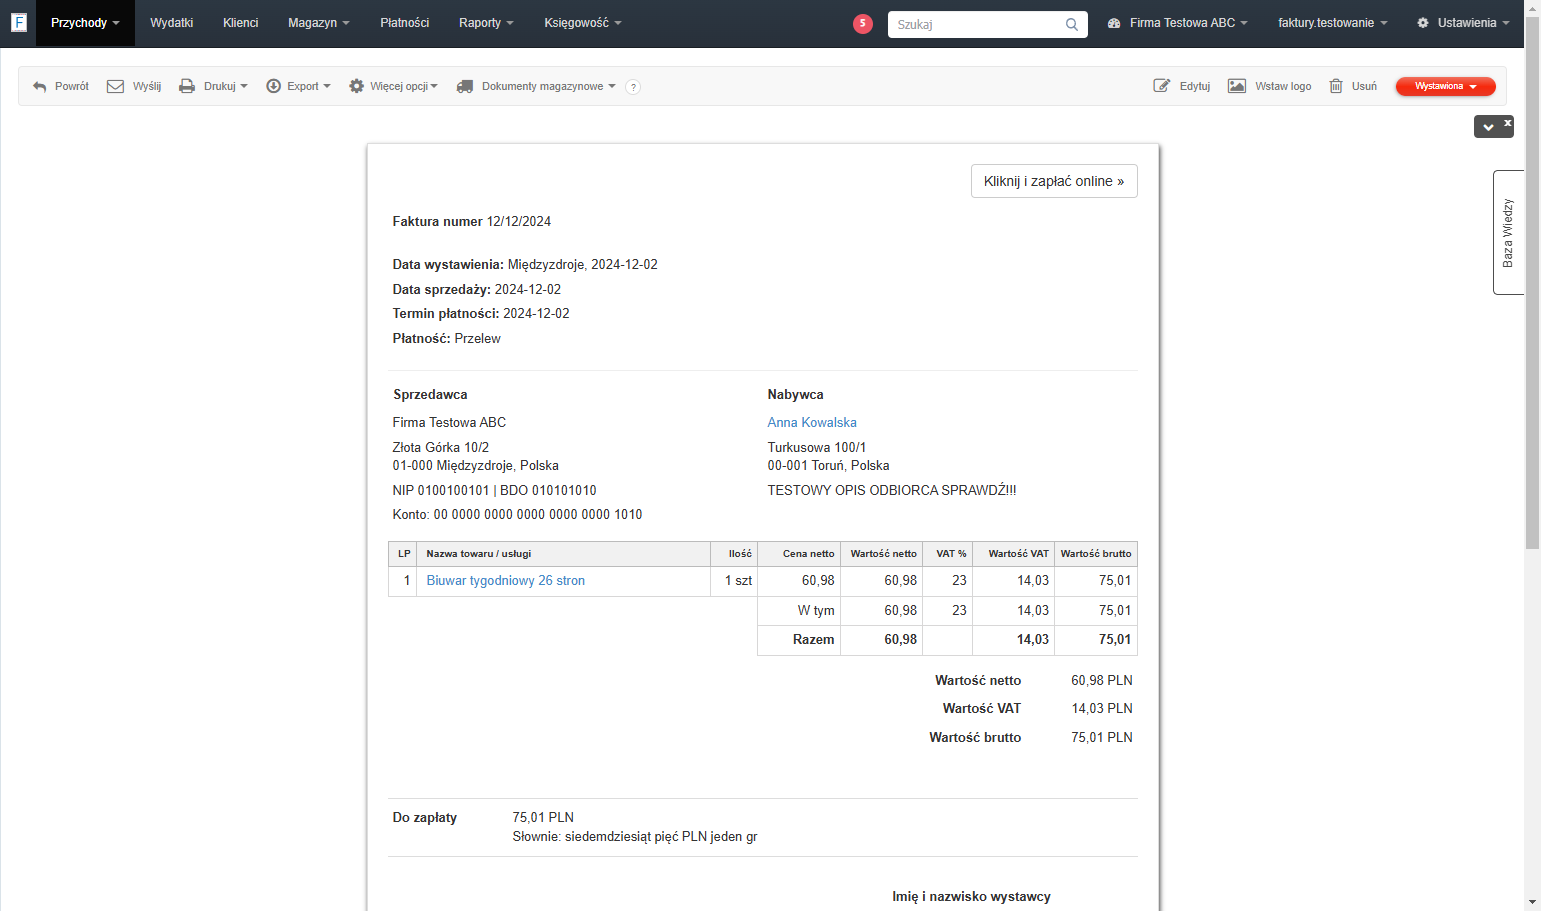
Task: Show the Więcej opcji menu
Action: [x=393, y=86]
